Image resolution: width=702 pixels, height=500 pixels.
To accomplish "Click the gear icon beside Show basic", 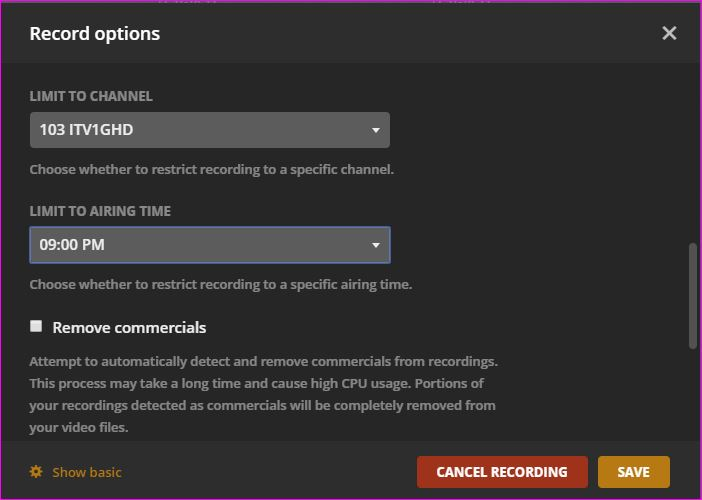I will pos(36,472).
